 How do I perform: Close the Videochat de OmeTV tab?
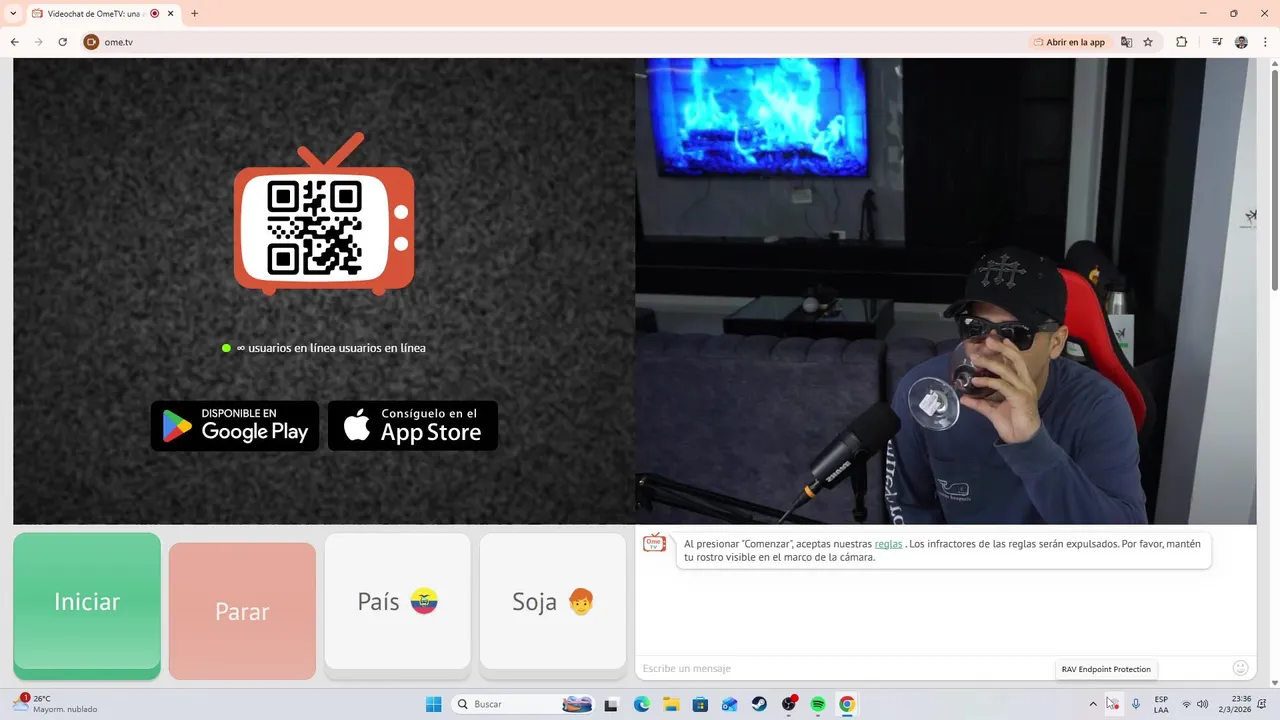[x=171, y=14]
